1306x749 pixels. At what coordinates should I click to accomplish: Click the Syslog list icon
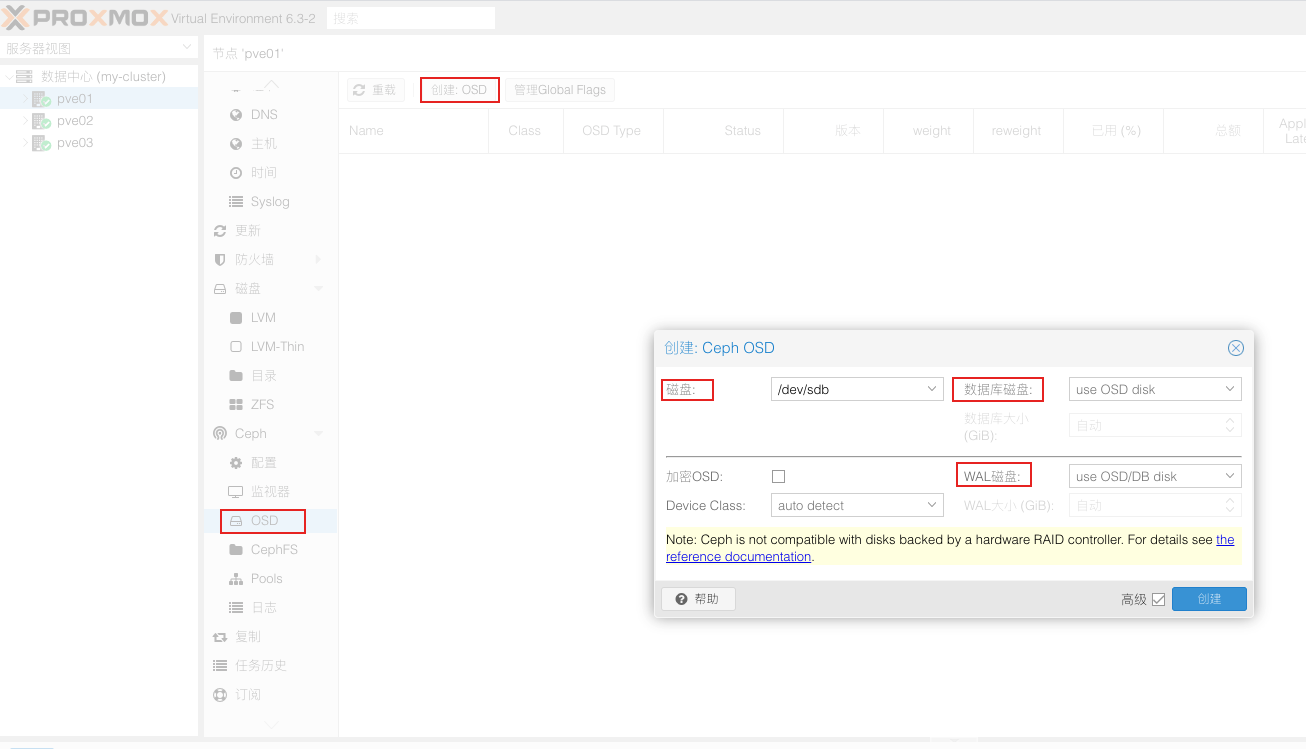[236, 202]
